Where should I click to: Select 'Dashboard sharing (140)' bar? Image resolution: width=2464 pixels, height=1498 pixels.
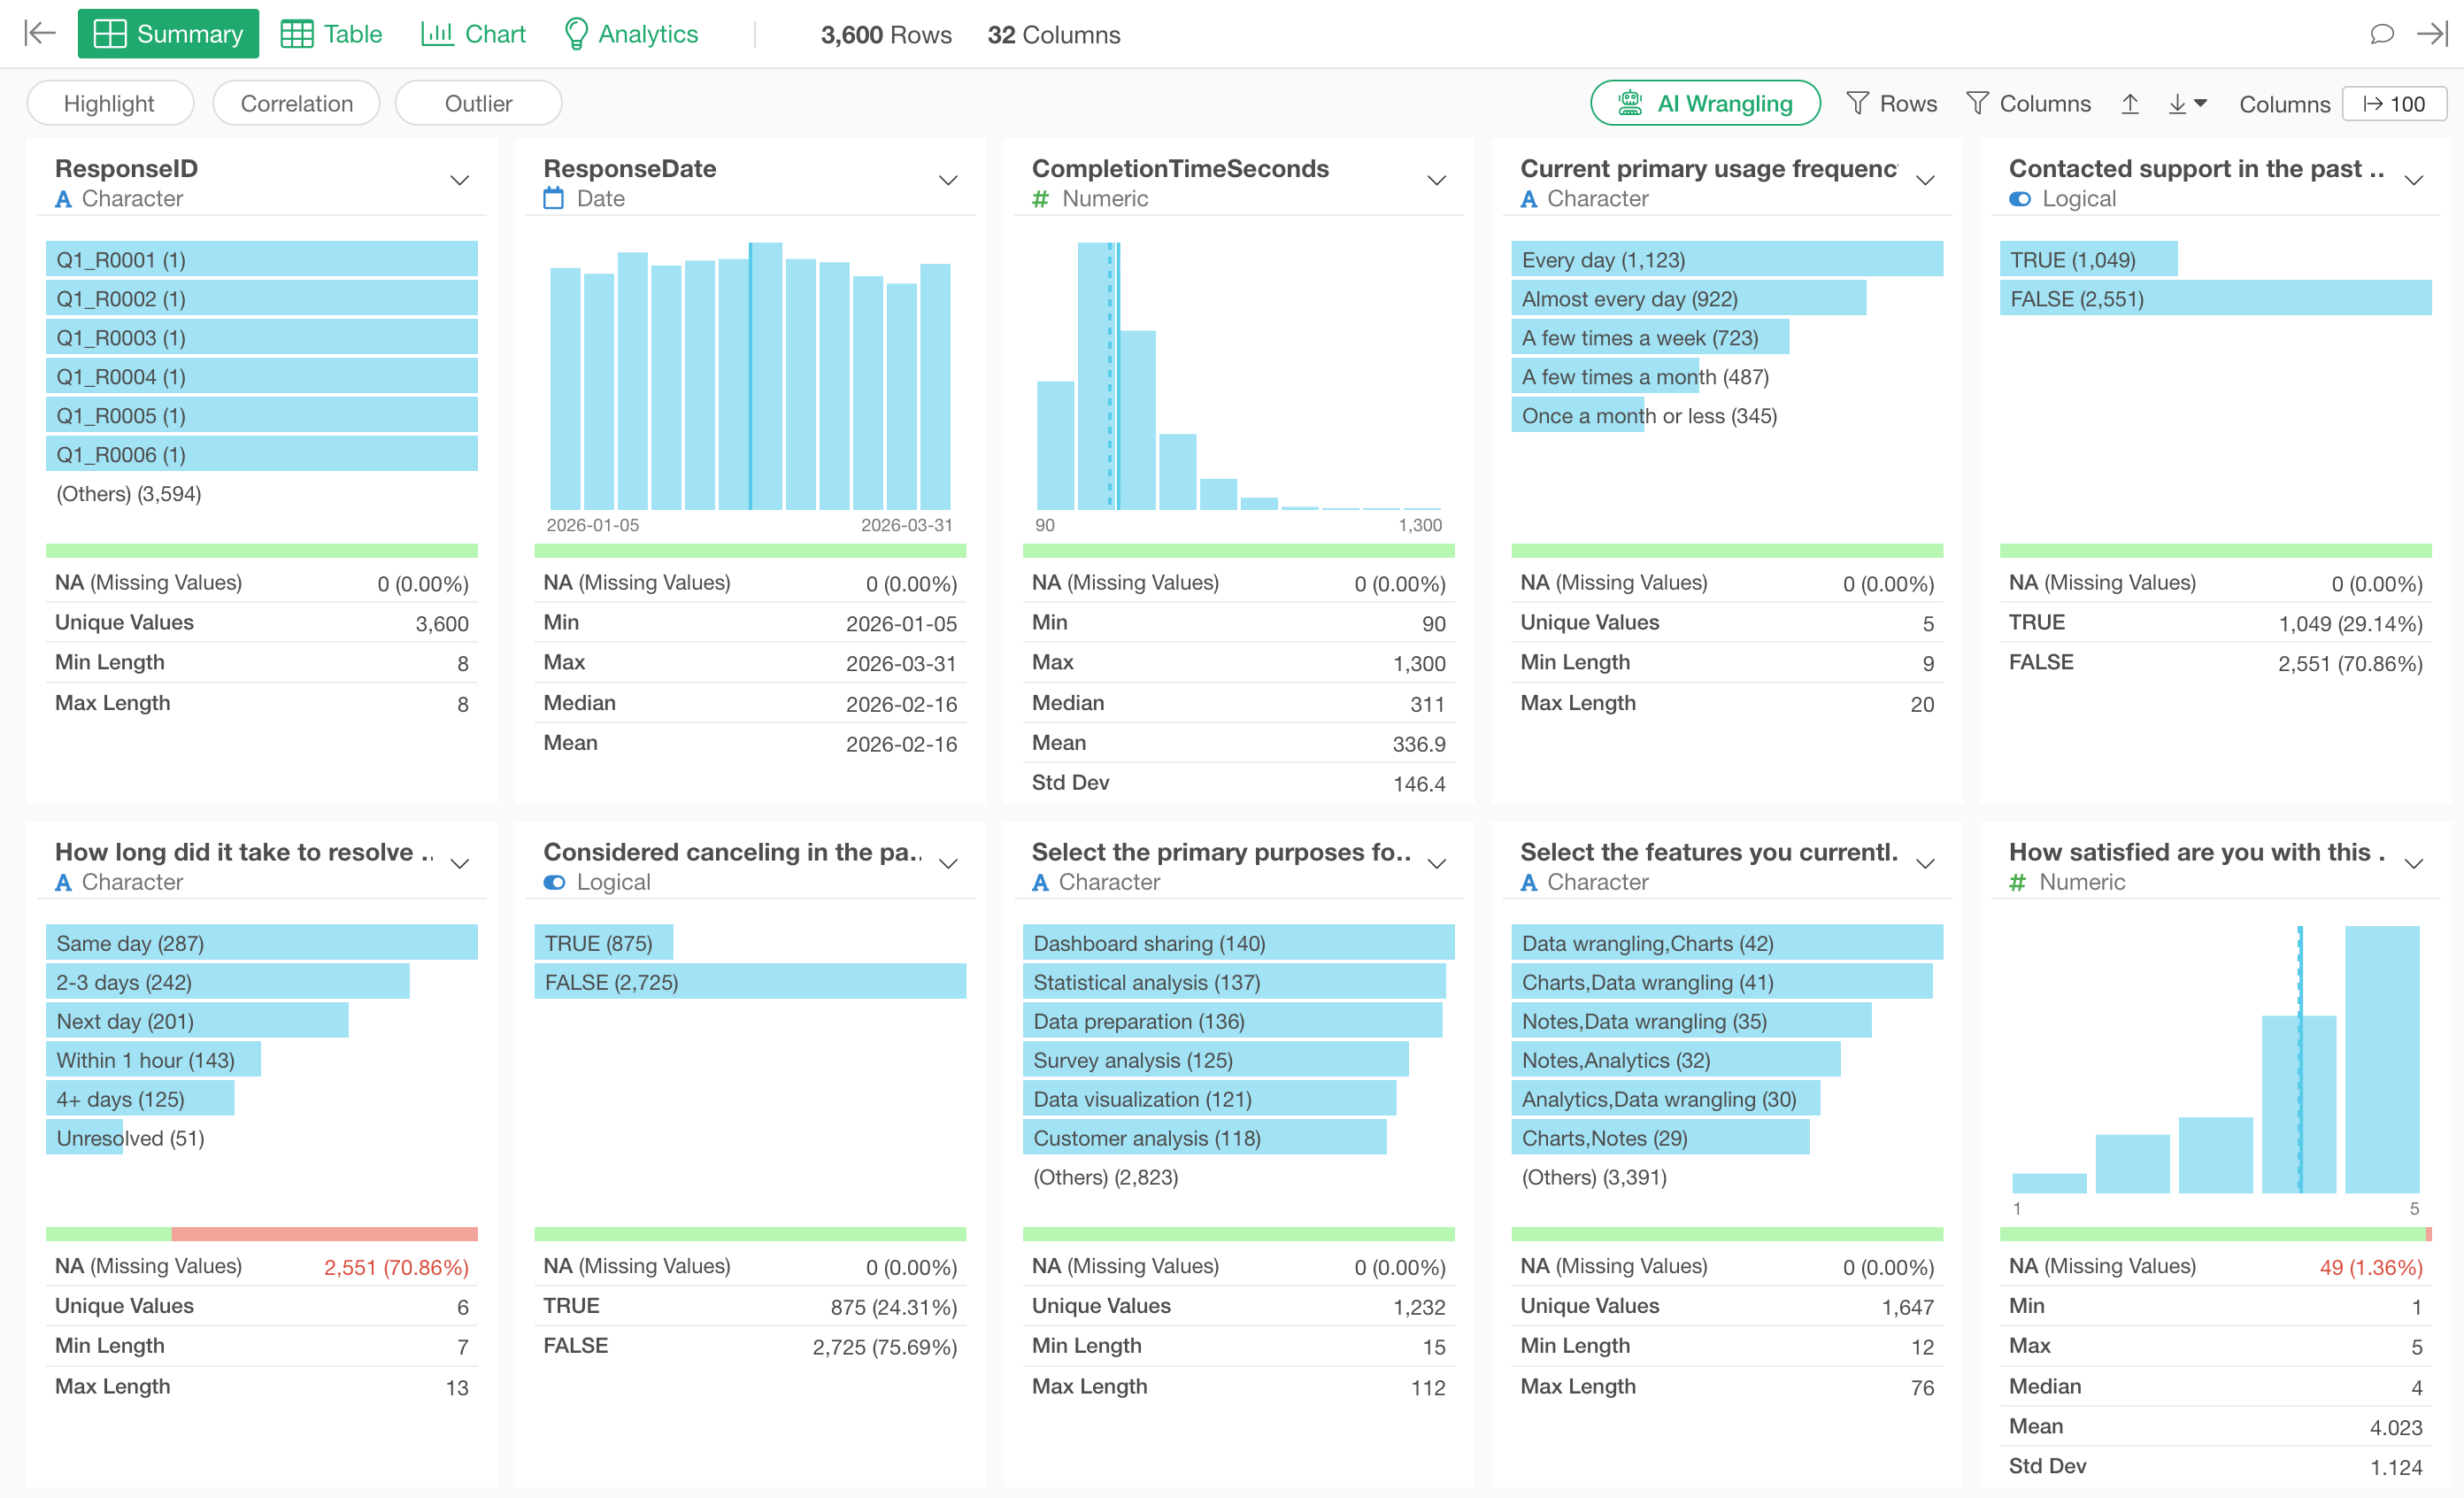(x=1238, y=942)
